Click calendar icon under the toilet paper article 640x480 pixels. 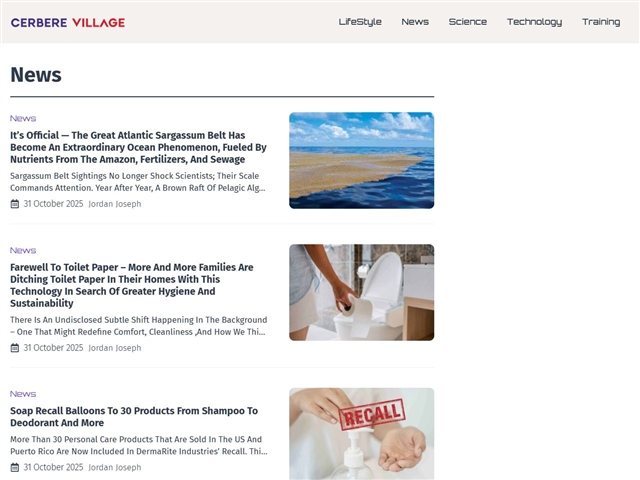(x=15, y=348)
